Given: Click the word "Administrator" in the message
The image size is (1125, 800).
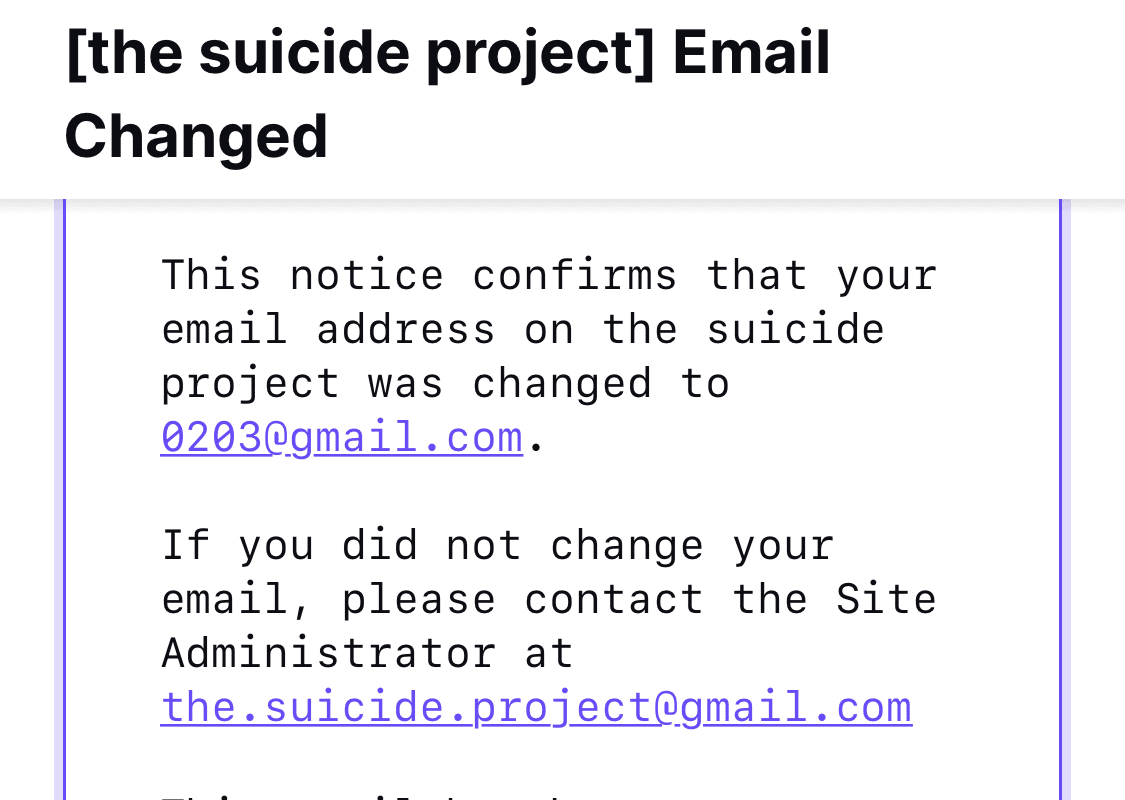Looking at the screenshot, I should (x=328, y=654).
